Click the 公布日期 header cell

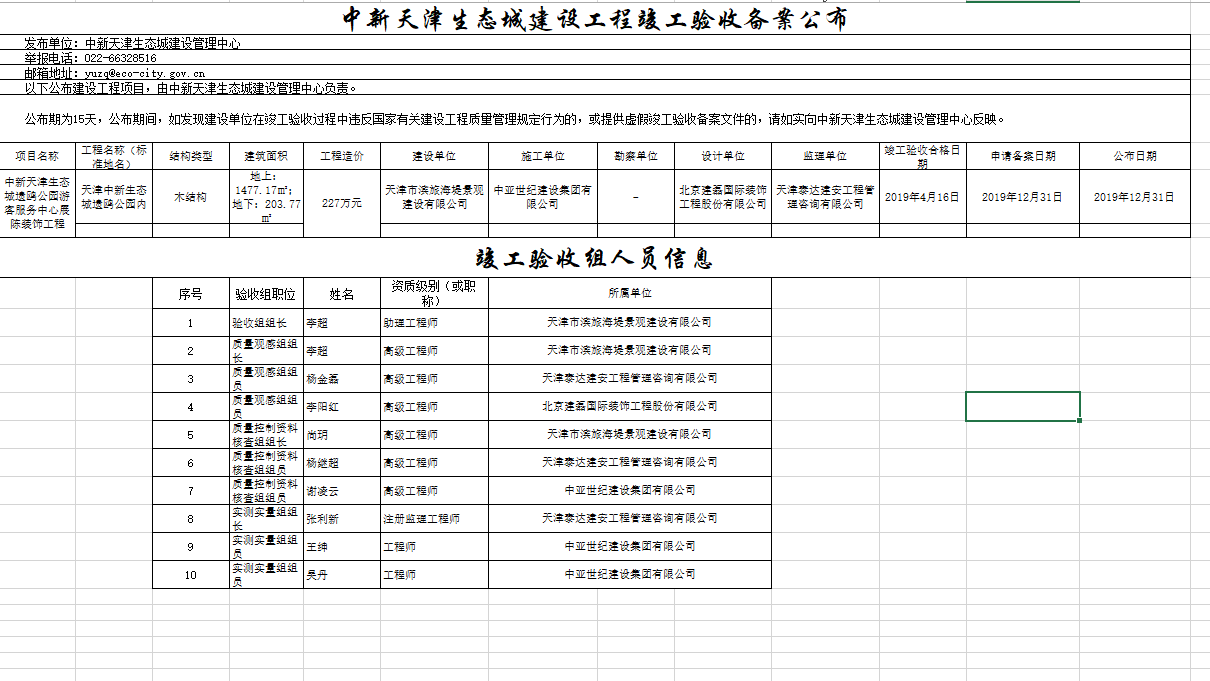[1135, 156]
